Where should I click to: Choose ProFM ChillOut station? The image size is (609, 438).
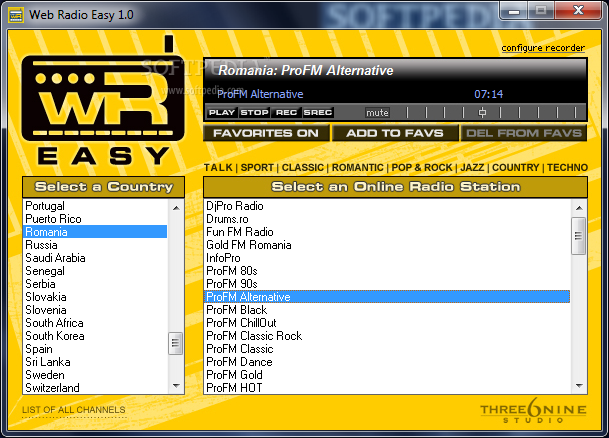(x=387, y=323)
